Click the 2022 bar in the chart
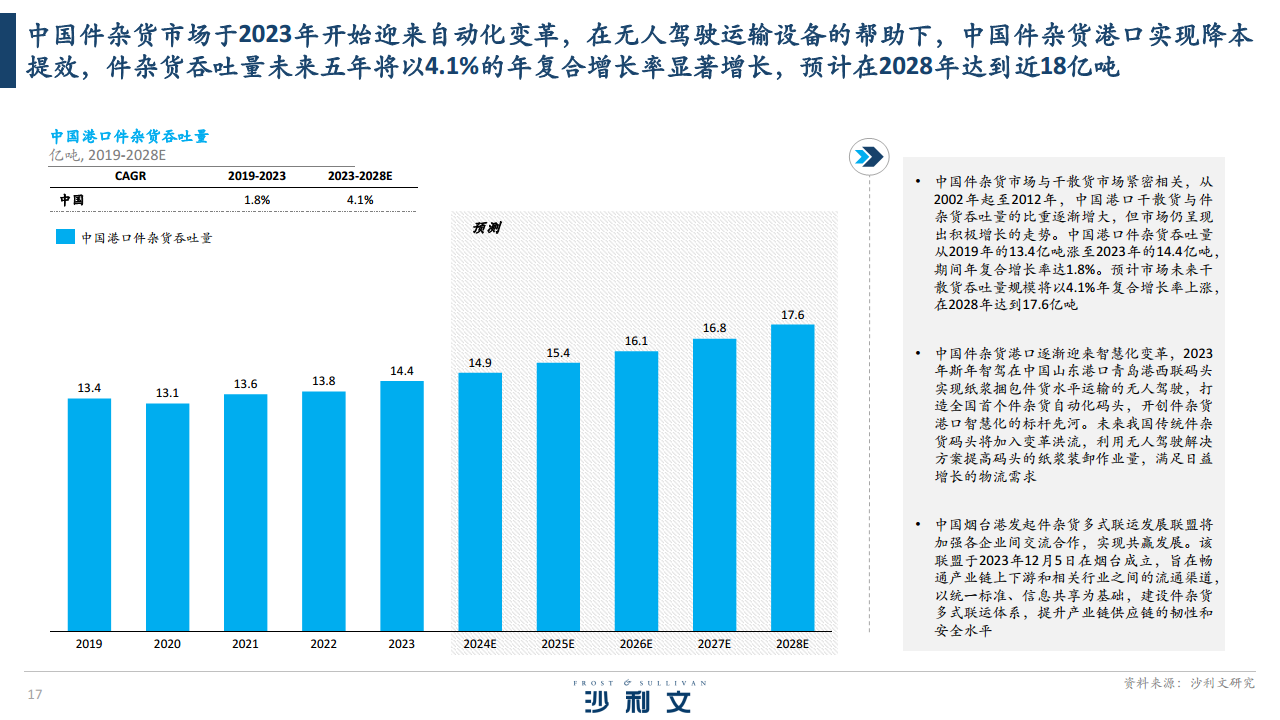Viewport: 1280px width, 720px height. [x=323, y=512]
